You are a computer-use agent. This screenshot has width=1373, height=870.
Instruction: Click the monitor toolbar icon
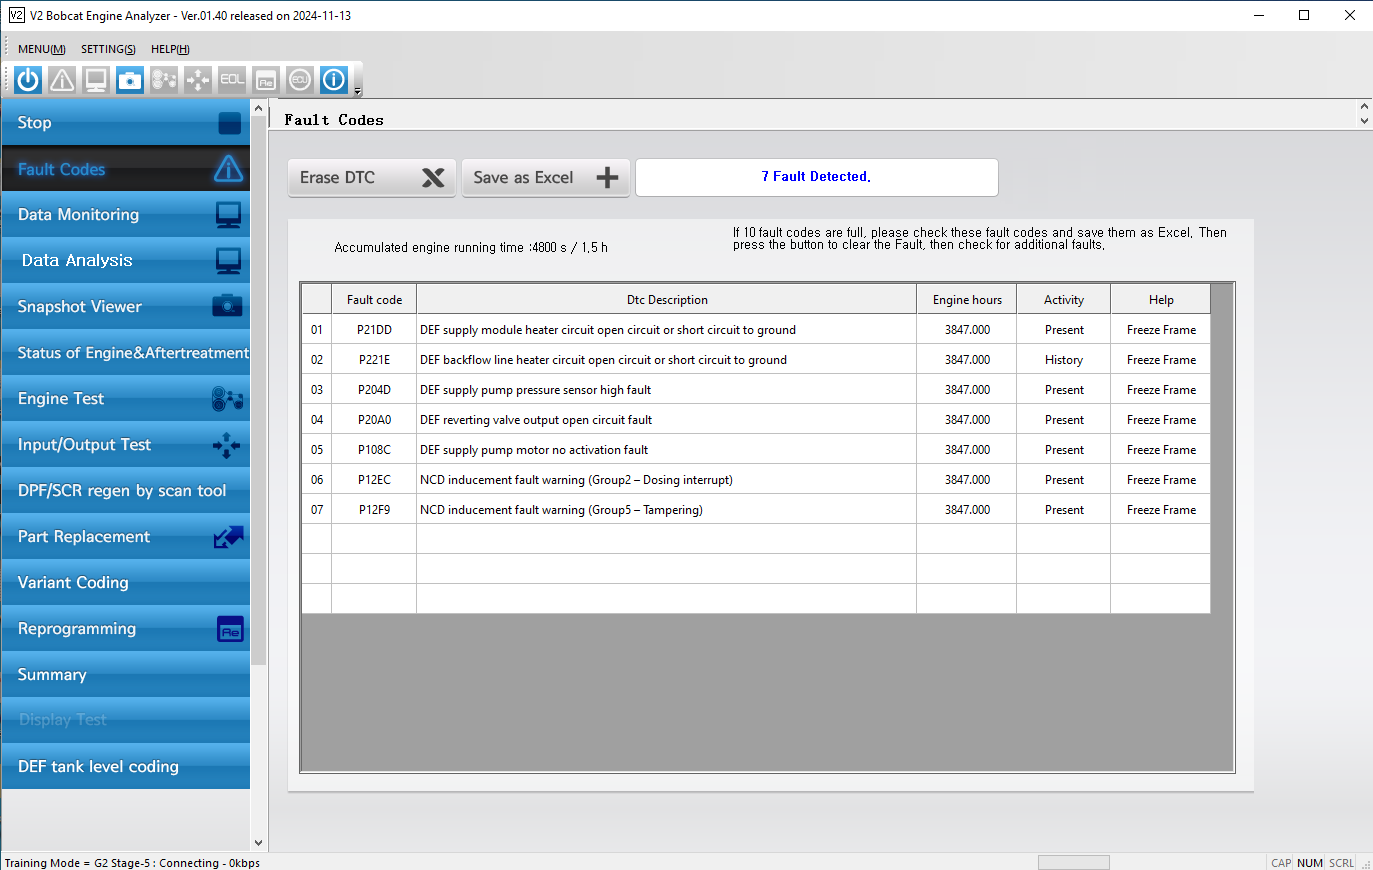(96, 80)
